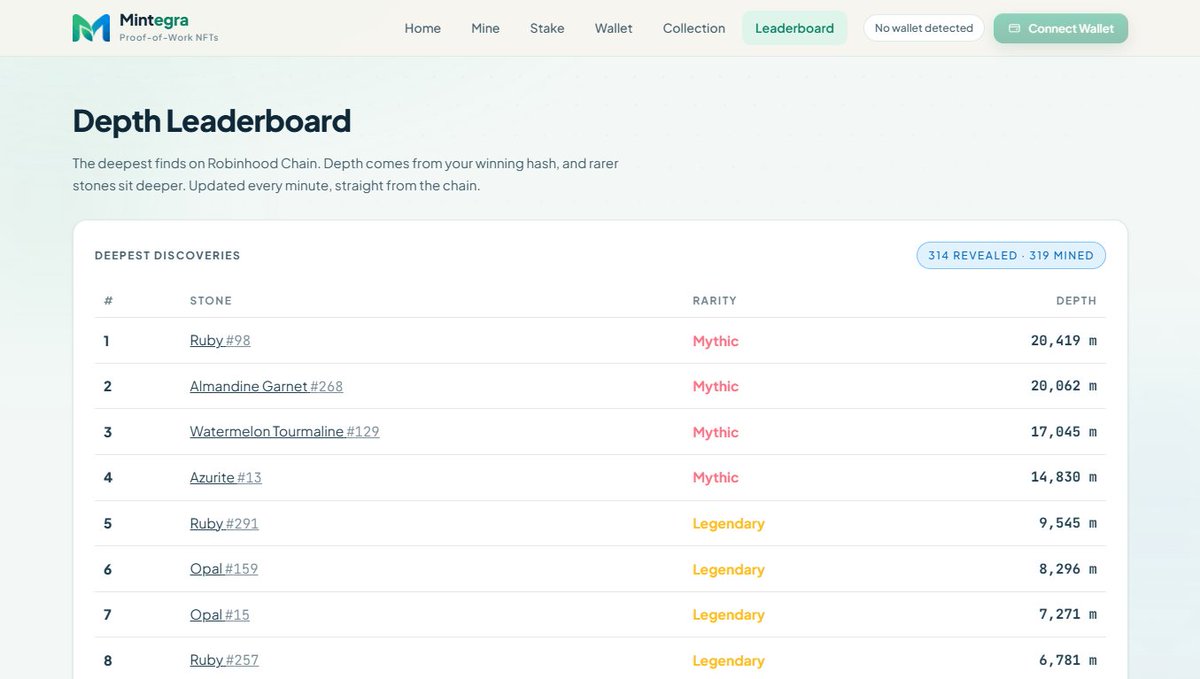The image size is (1200, 679).
Task: Click the # column header
Action: point(108,301)
